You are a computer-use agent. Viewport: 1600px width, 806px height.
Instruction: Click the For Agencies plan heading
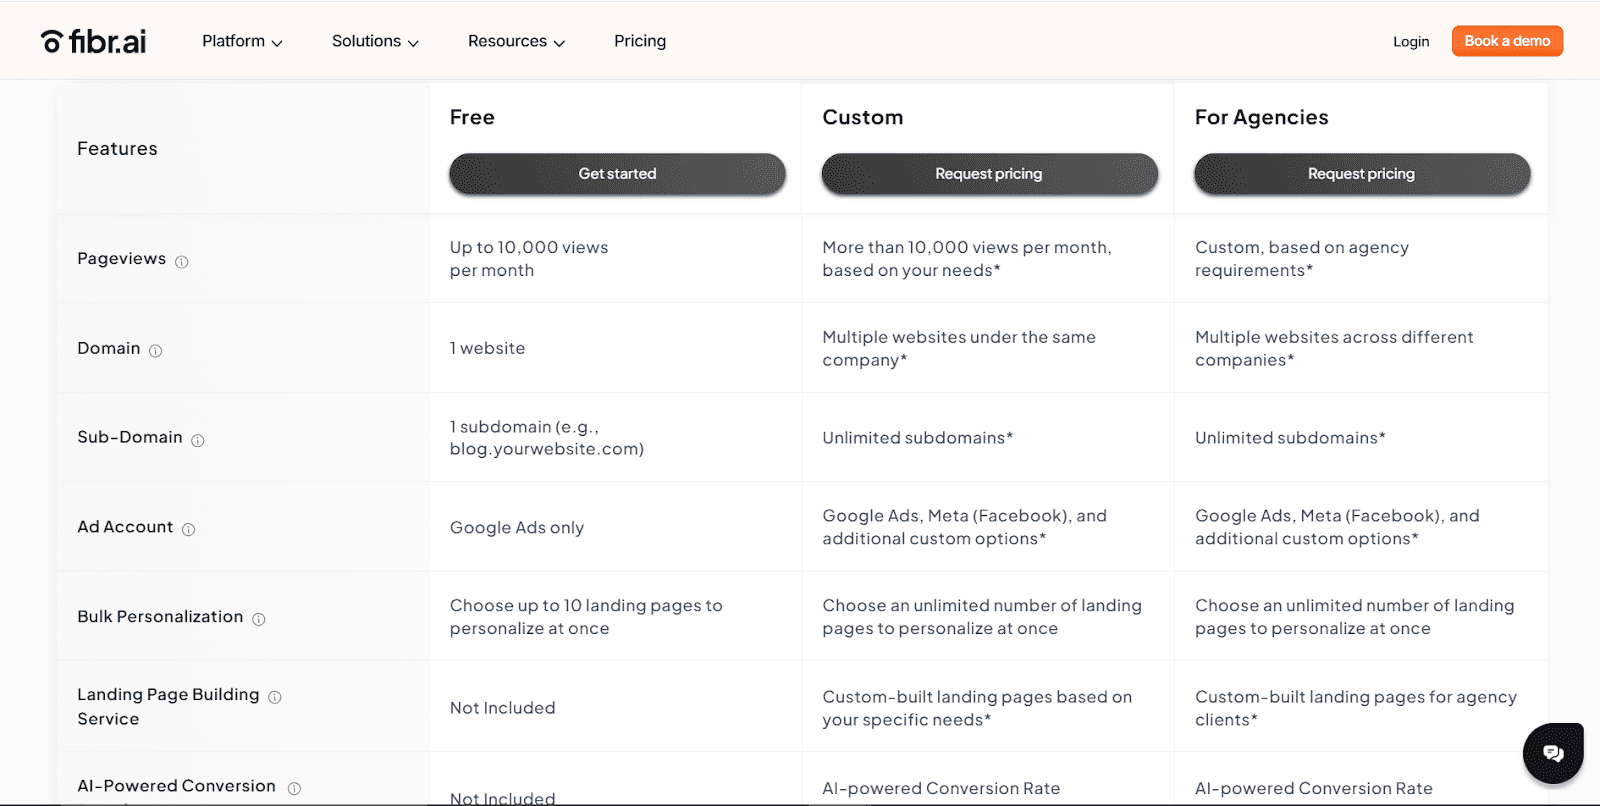(1261, 117)
